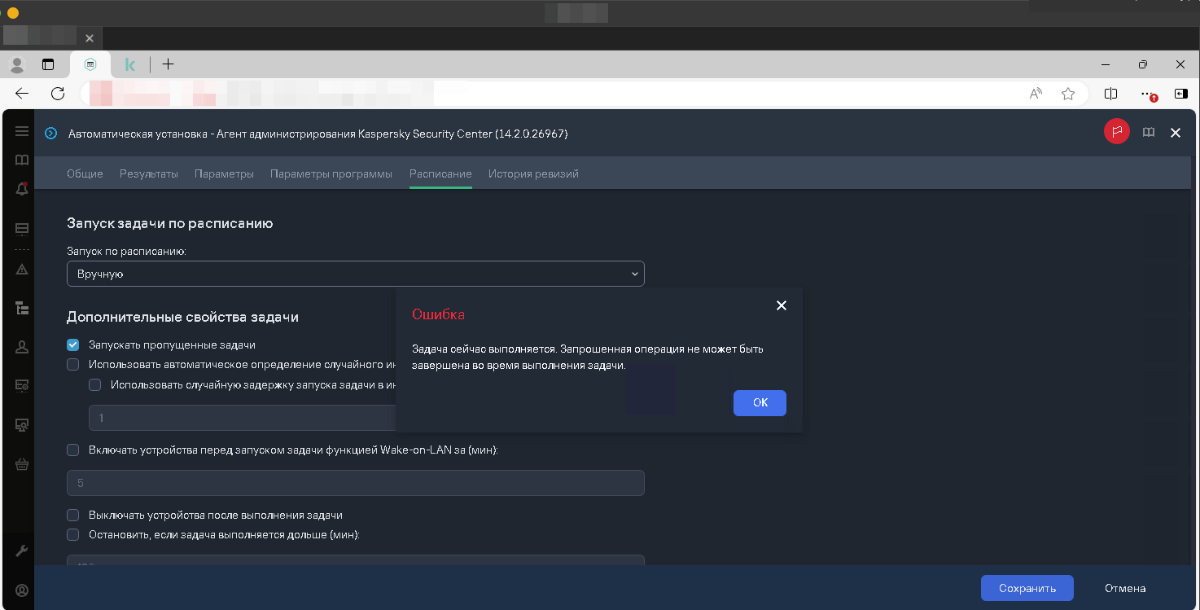Switch to the second browser tab with k icon
This screenshot has width=1200, height=610.
point(129,64)
